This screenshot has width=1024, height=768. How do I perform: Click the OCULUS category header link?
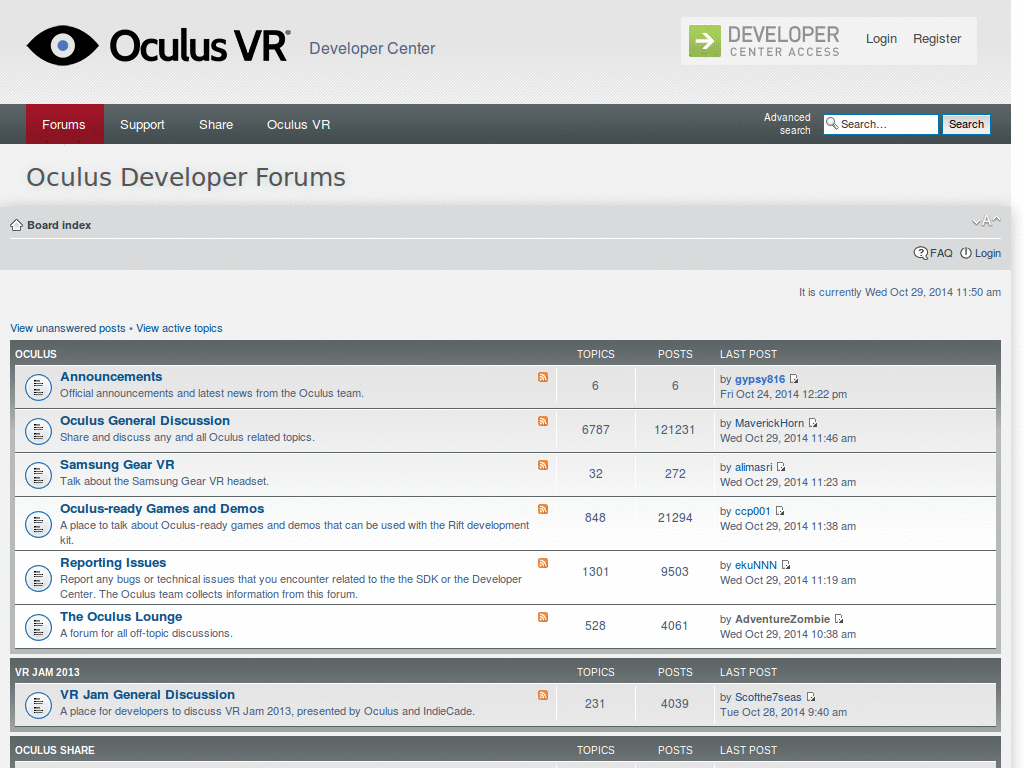(36, 354)
